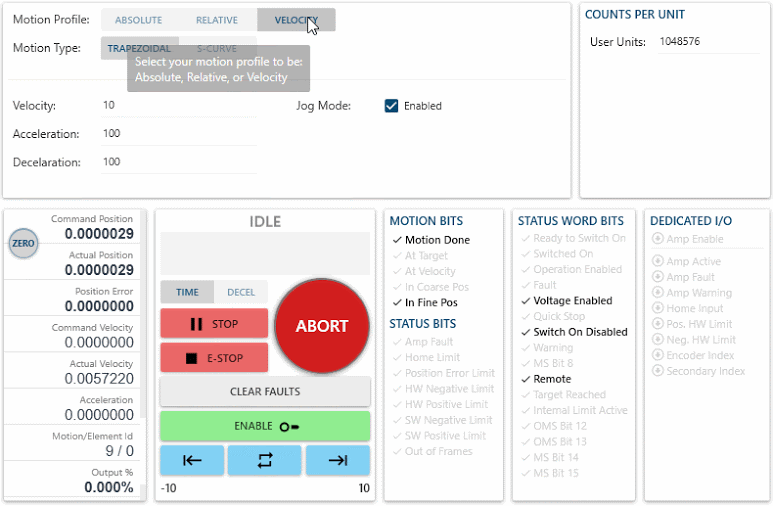Select the ABSOLUTE motion profile
The width and height of the screenshot is (773, 506).
[x=139, y=20]
